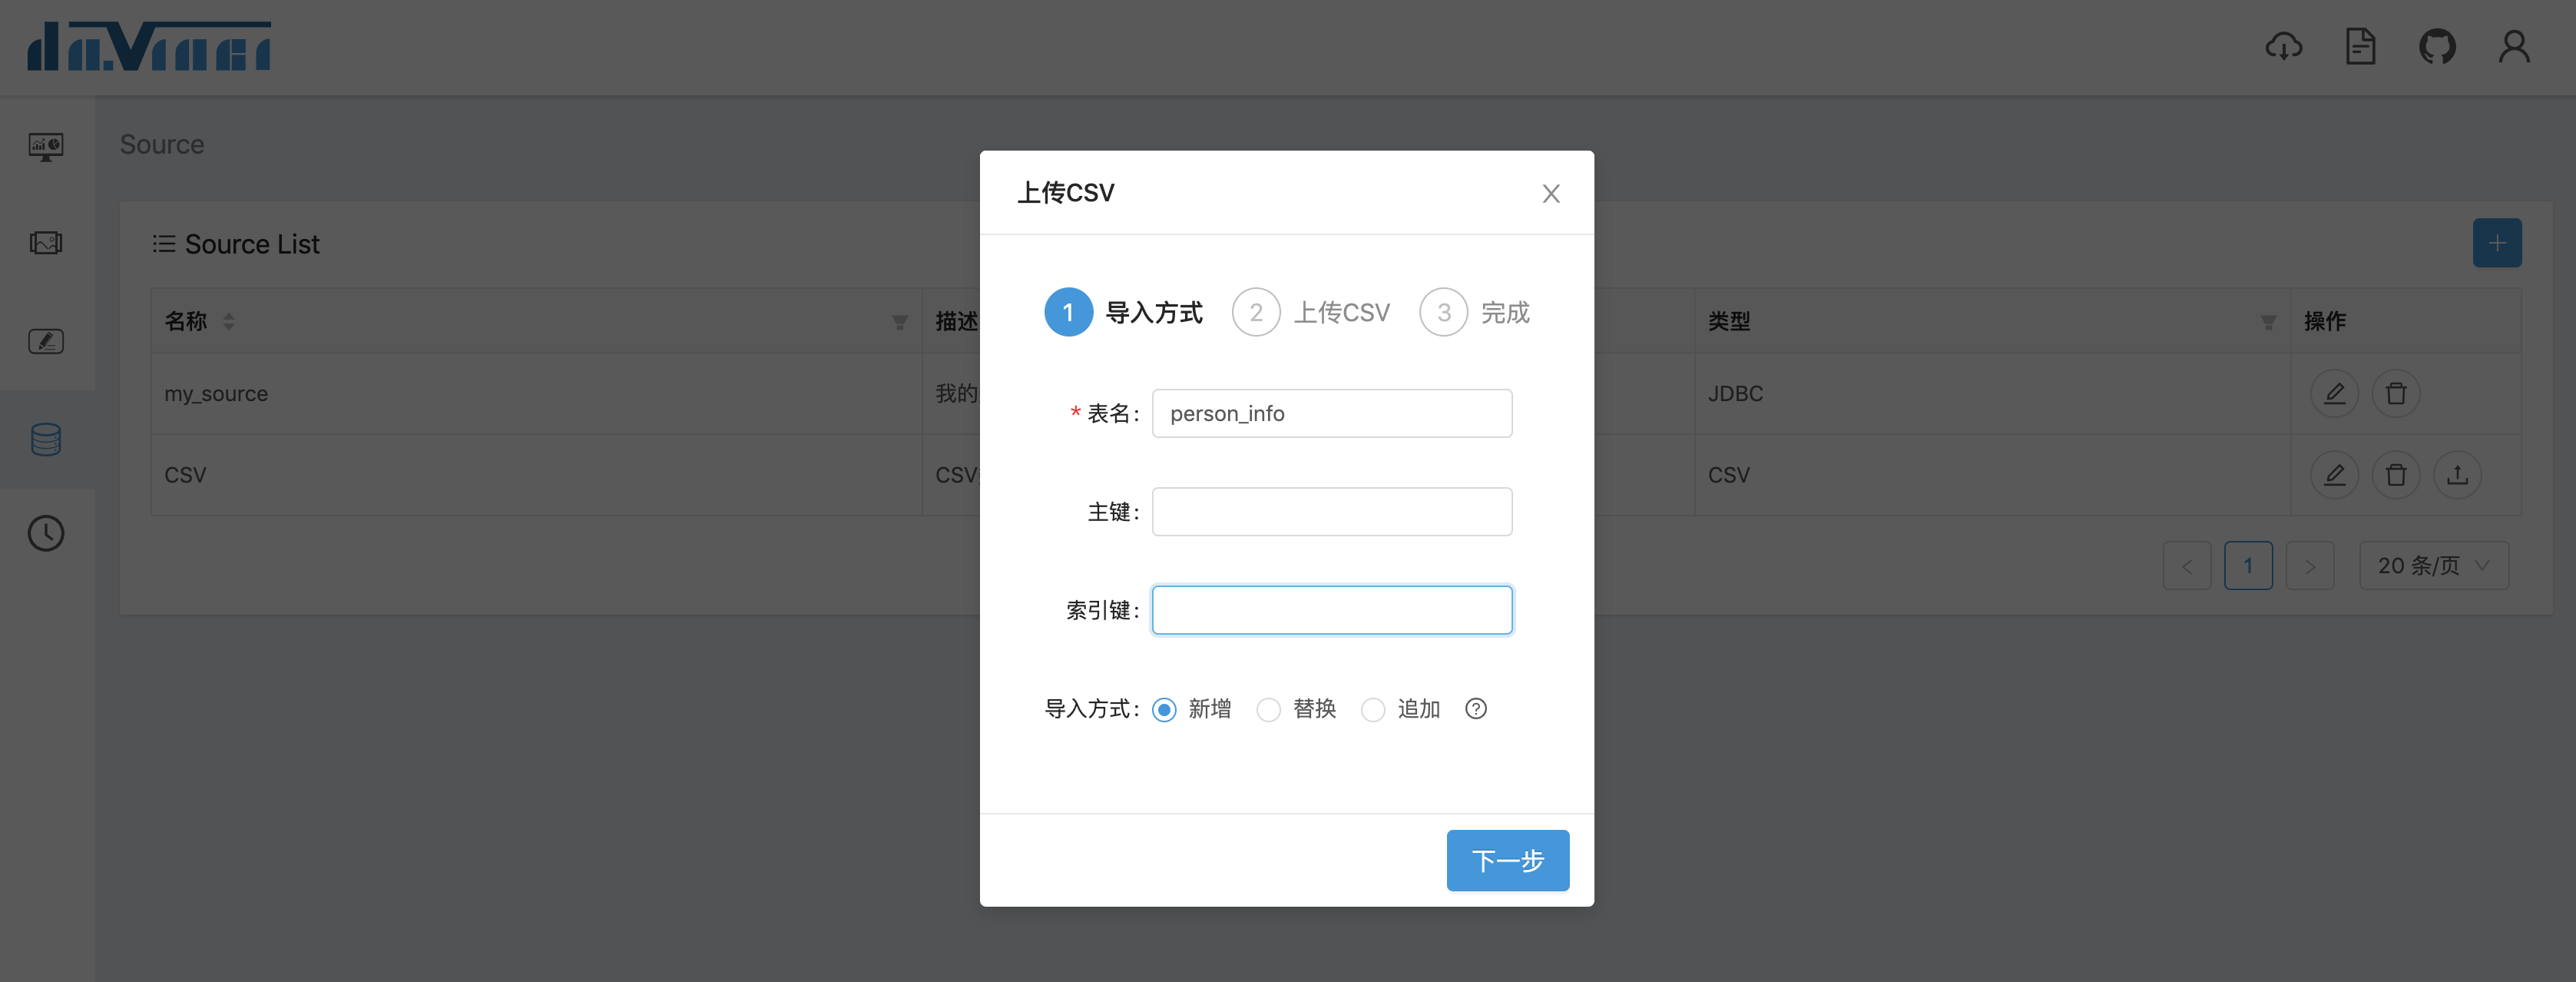
Task: Open the 名称 column filter icon
Action: tap(900, 322)
